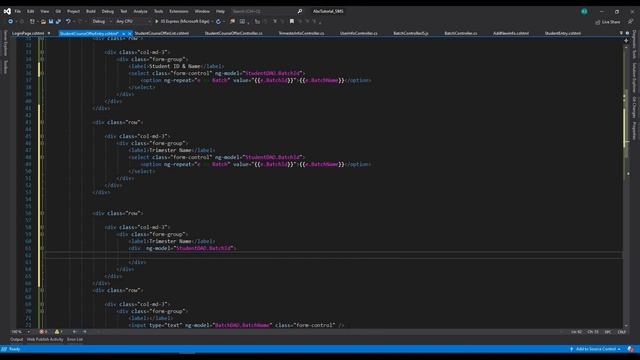Collapse the select element on line 48
640x360 pixels.
42,157
